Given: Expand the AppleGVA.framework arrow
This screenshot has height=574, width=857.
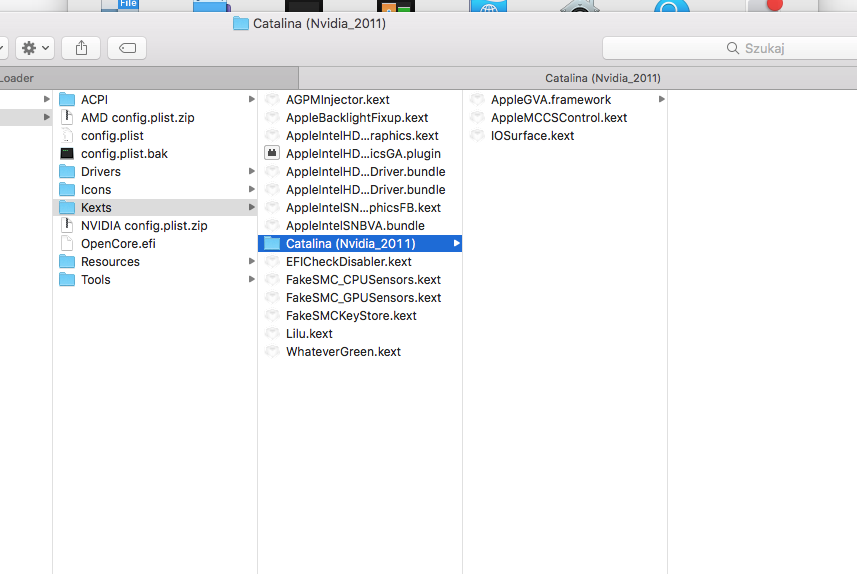Looking at the screenshot, I should coord(661,99).
